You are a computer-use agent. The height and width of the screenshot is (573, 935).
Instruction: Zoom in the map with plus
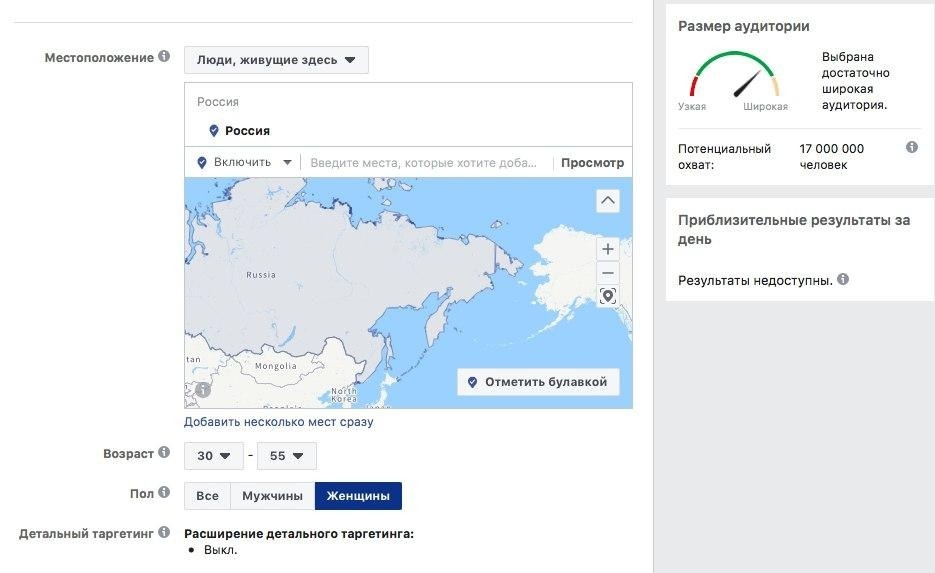click(x=608, y=249)
